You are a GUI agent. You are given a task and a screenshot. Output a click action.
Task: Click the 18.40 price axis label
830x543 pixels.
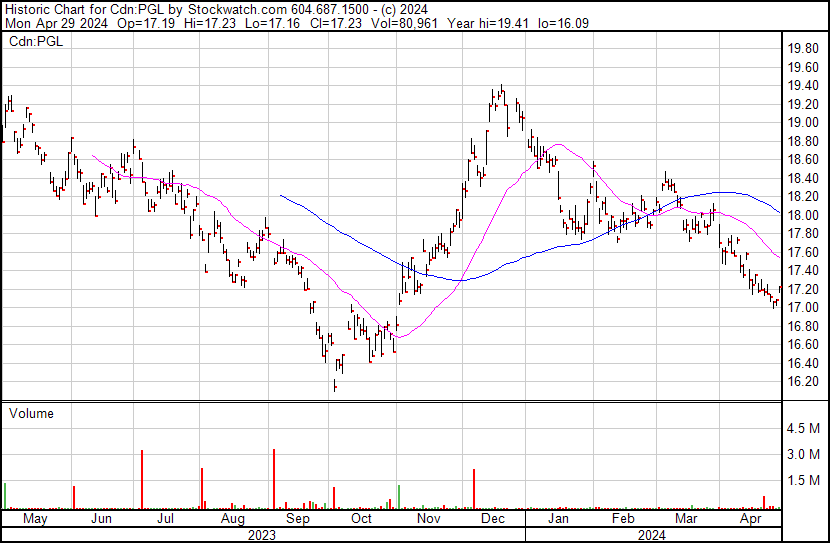coord(803,178)
